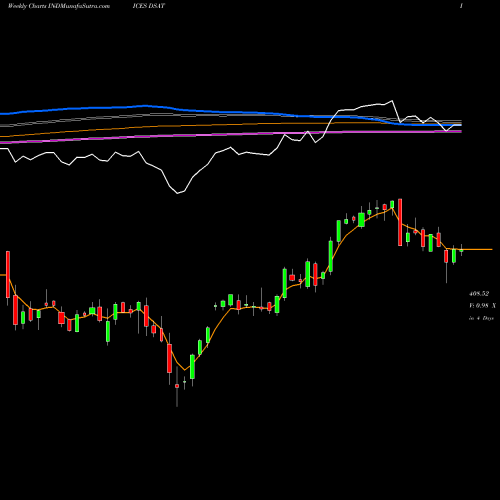
Task: Click the 408.52 price value
Action: point(479,294)
